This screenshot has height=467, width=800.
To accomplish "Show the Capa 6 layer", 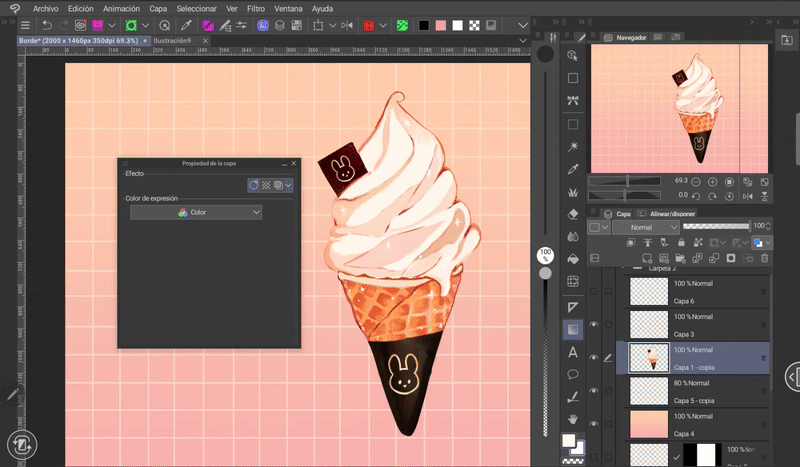I will (x=594, y=291).
